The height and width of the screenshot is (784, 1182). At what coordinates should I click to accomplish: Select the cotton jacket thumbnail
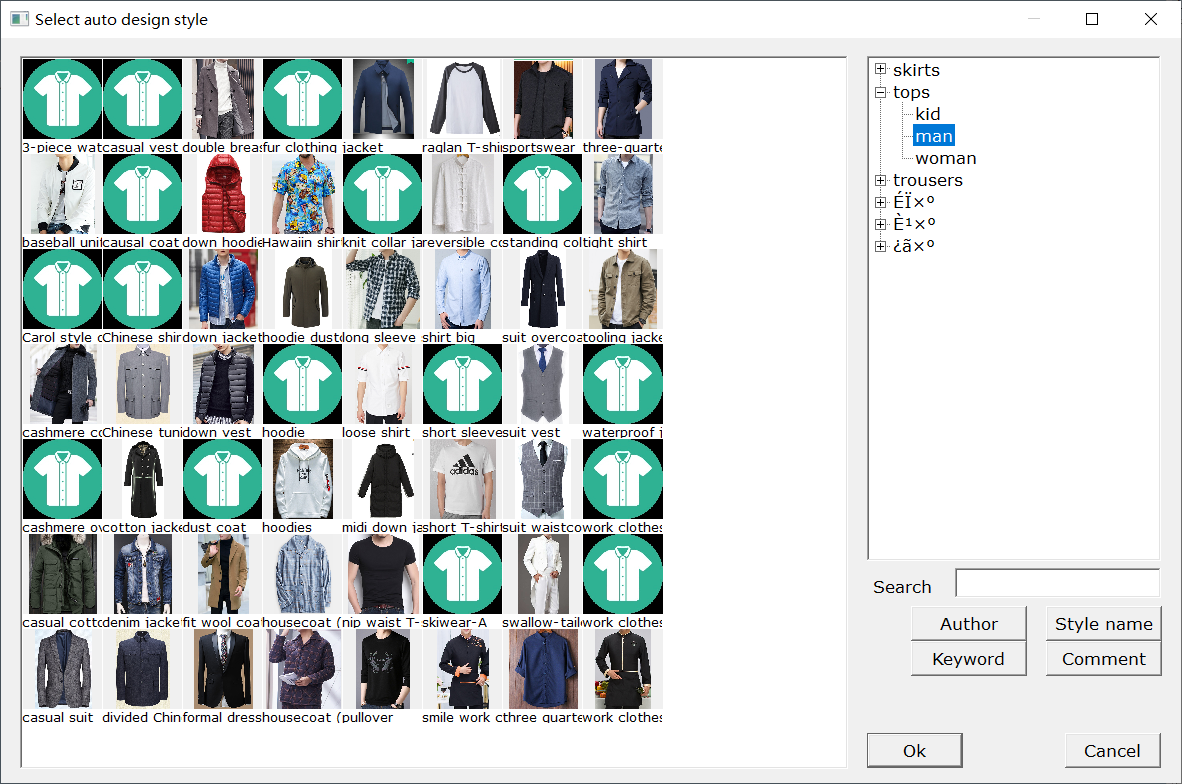[142, 479]
